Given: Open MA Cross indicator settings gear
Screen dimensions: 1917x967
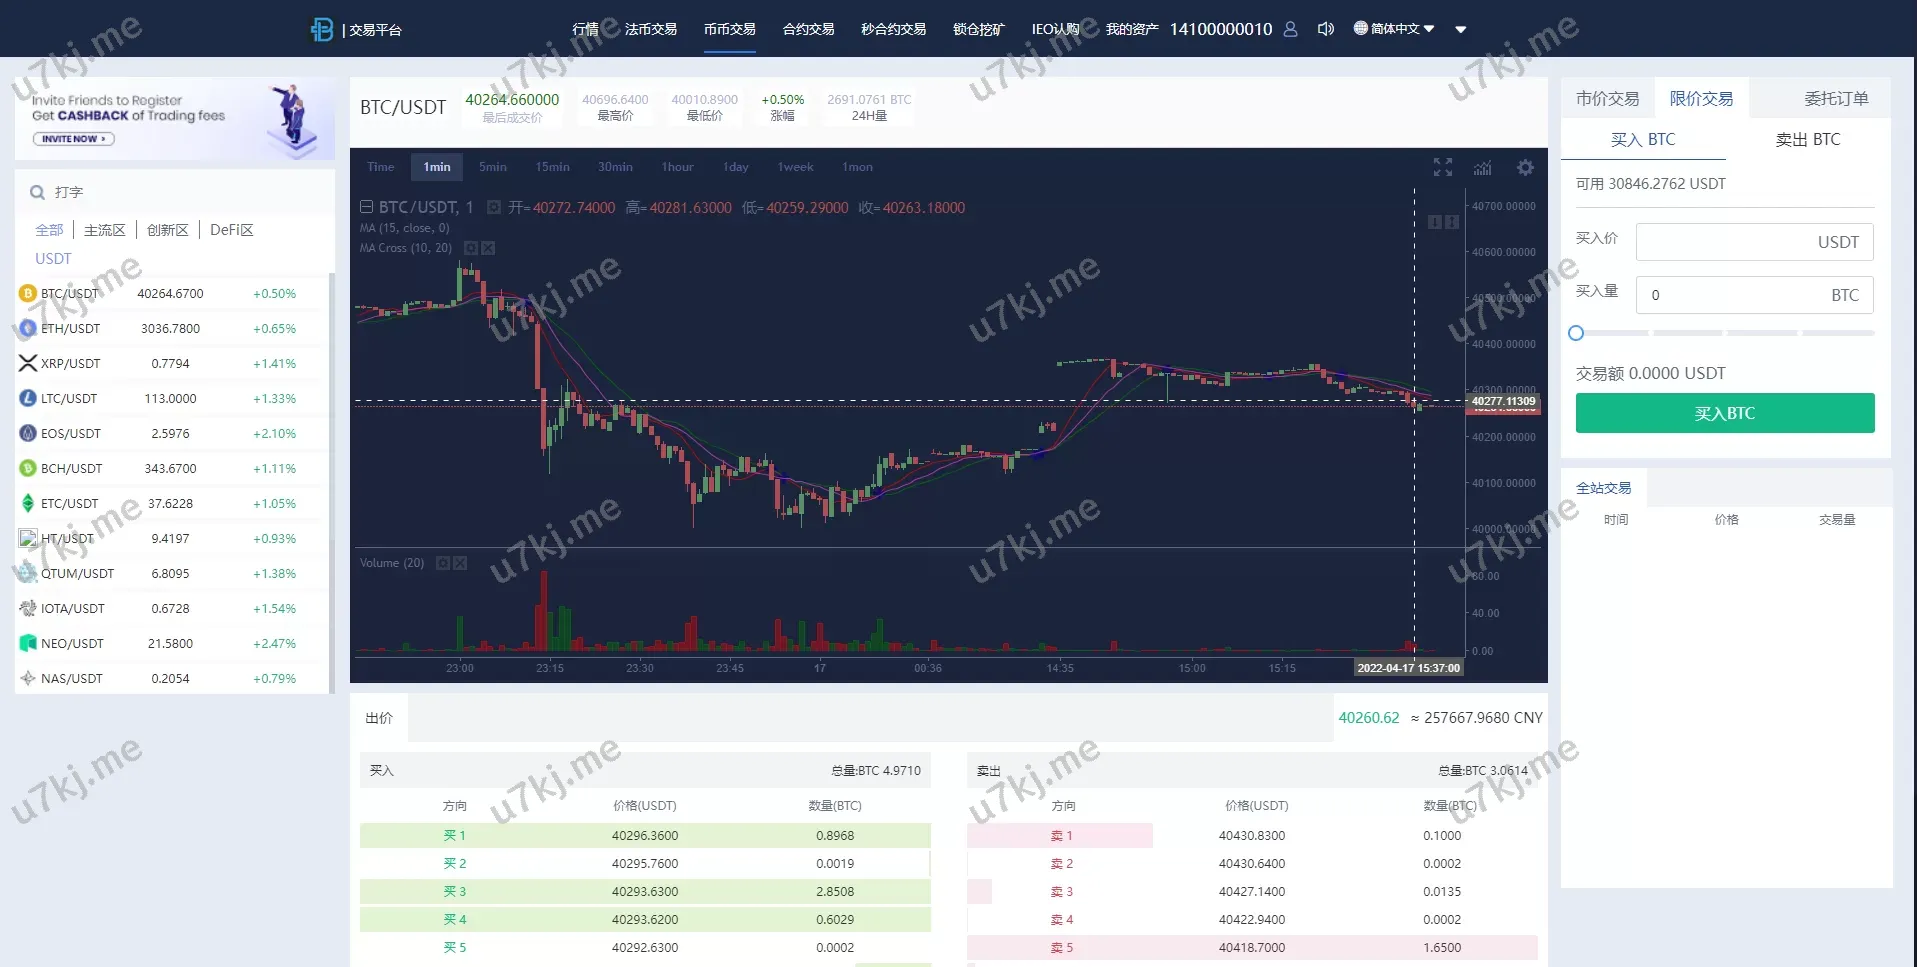Looking at the screenshot, I should coord(471,248).
